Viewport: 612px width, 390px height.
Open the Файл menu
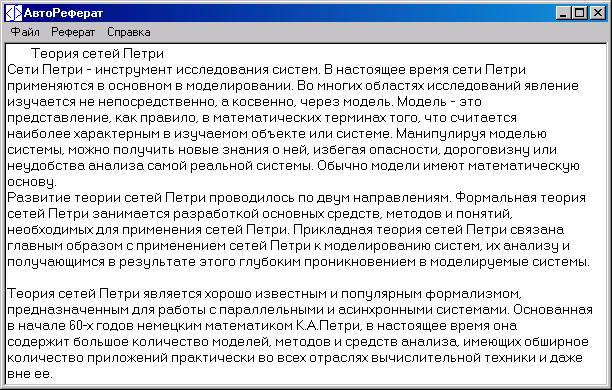[x=25, y=32]
